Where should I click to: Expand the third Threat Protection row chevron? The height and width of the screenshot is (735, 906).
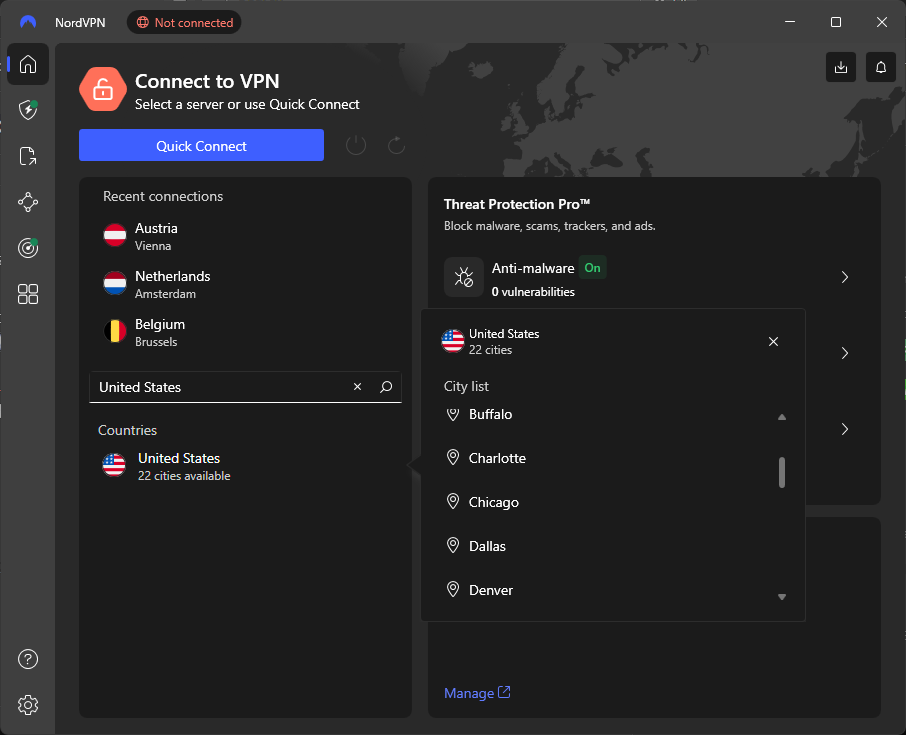point(845,429)
